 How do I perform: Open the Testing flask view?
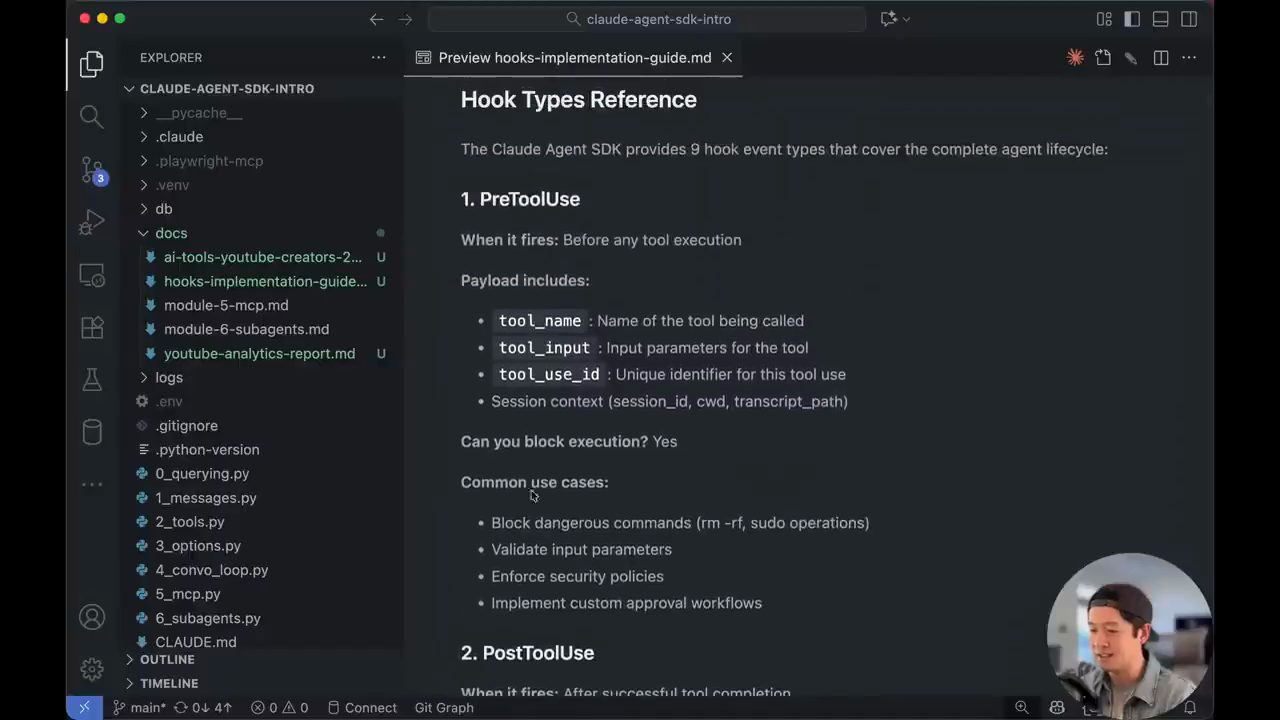(91, 380)
